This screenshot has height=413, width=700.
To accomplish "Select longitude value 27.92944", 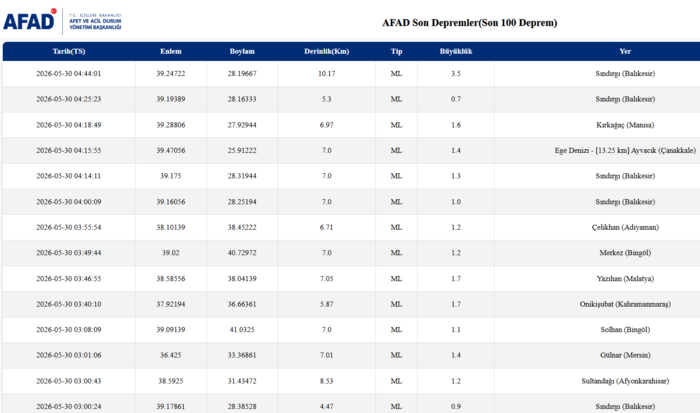I will click(242, 125).
